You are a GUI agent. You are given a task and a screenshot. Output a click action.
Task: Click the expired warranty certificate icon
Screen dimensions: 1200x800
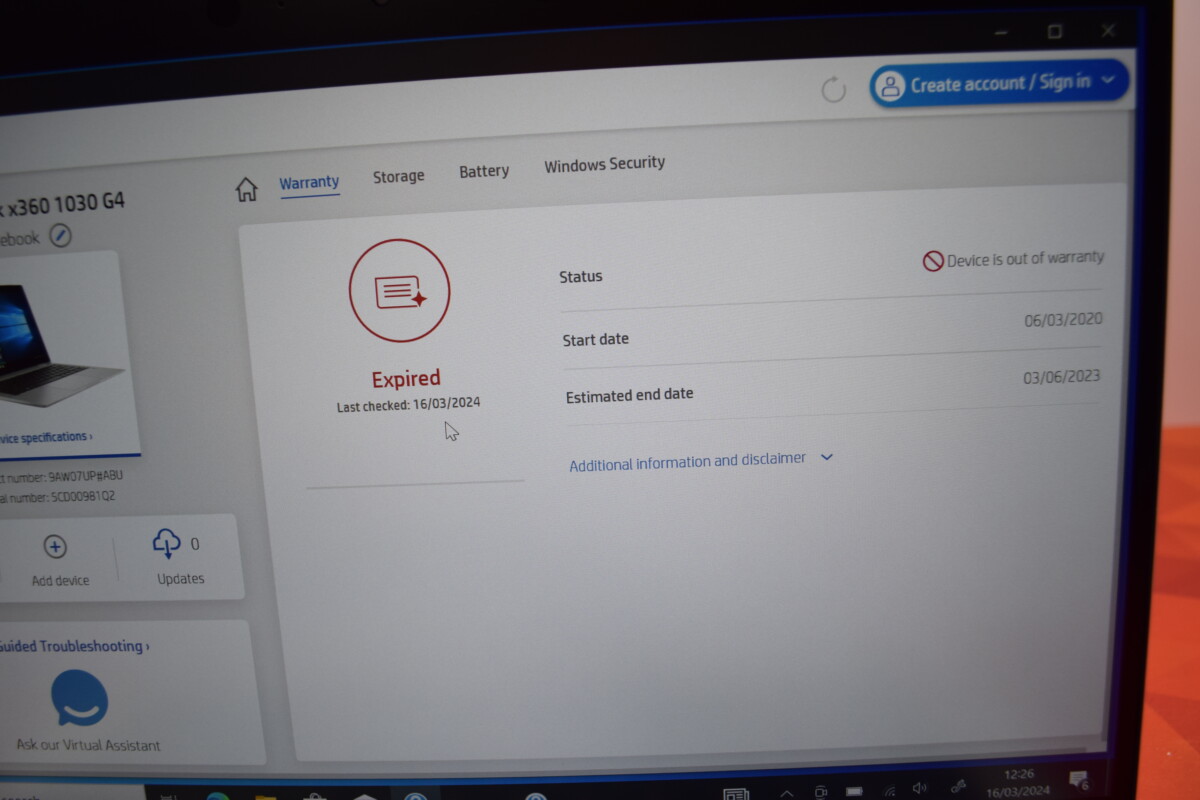[399, 291]
